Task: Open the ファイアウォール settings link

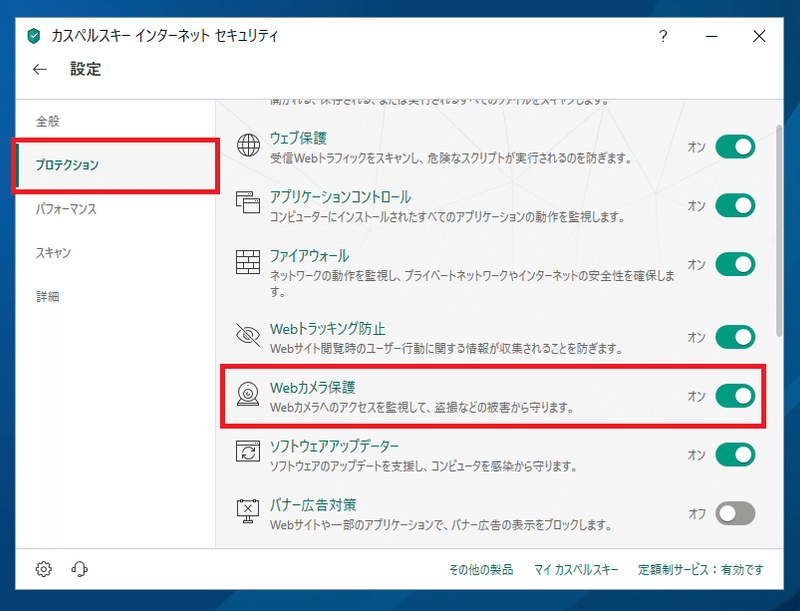Action: (x=309, y=256)
